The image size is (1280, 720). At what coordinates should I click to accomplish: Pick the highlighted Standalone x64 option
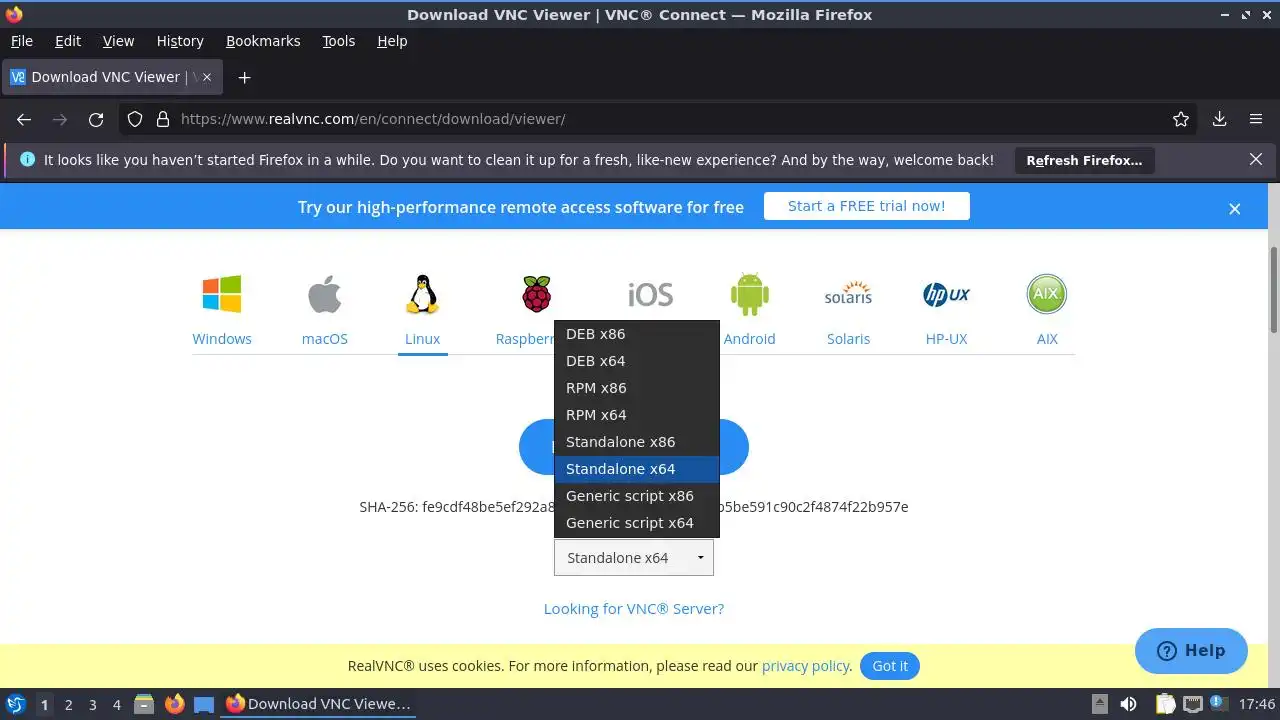click(x=636, y=469)
